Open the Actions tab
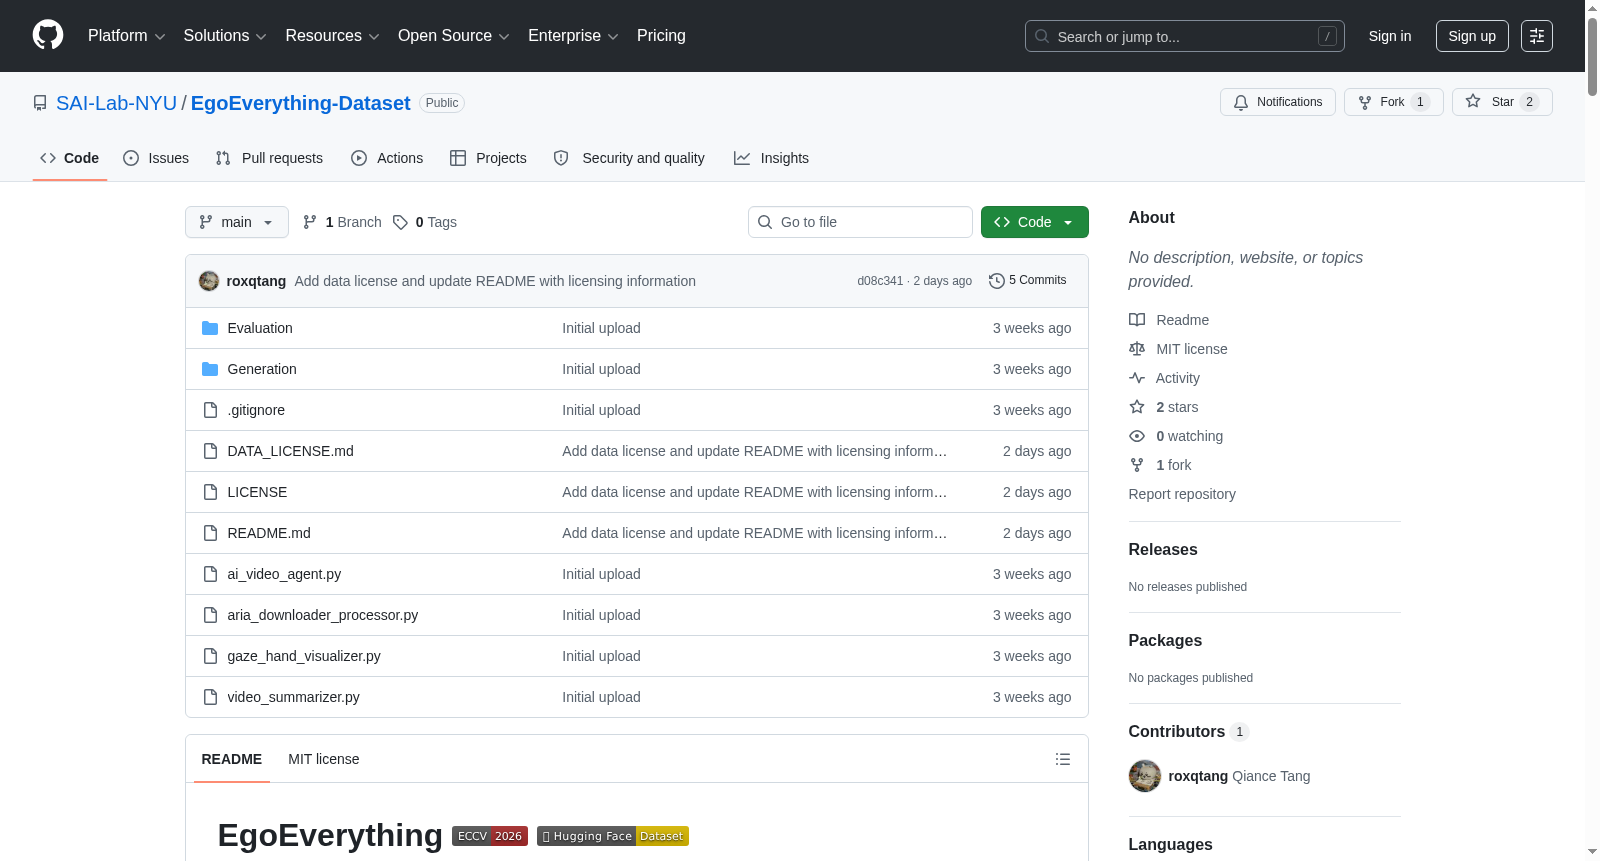The image size is (1600, 861). (x=387, y=158)
